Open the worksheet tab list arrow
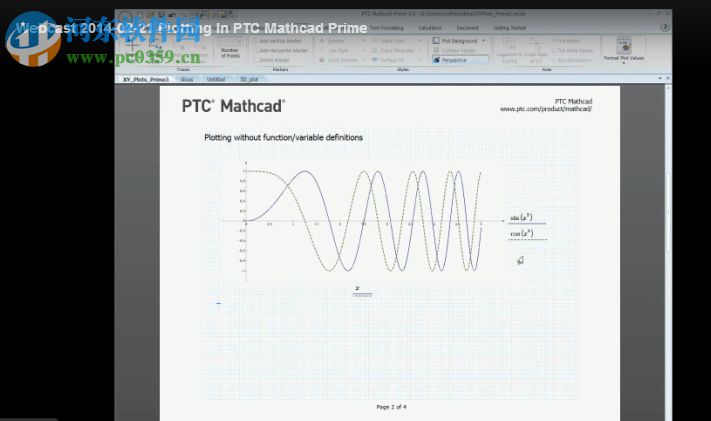The image size is (711, 421). (660, 78)
